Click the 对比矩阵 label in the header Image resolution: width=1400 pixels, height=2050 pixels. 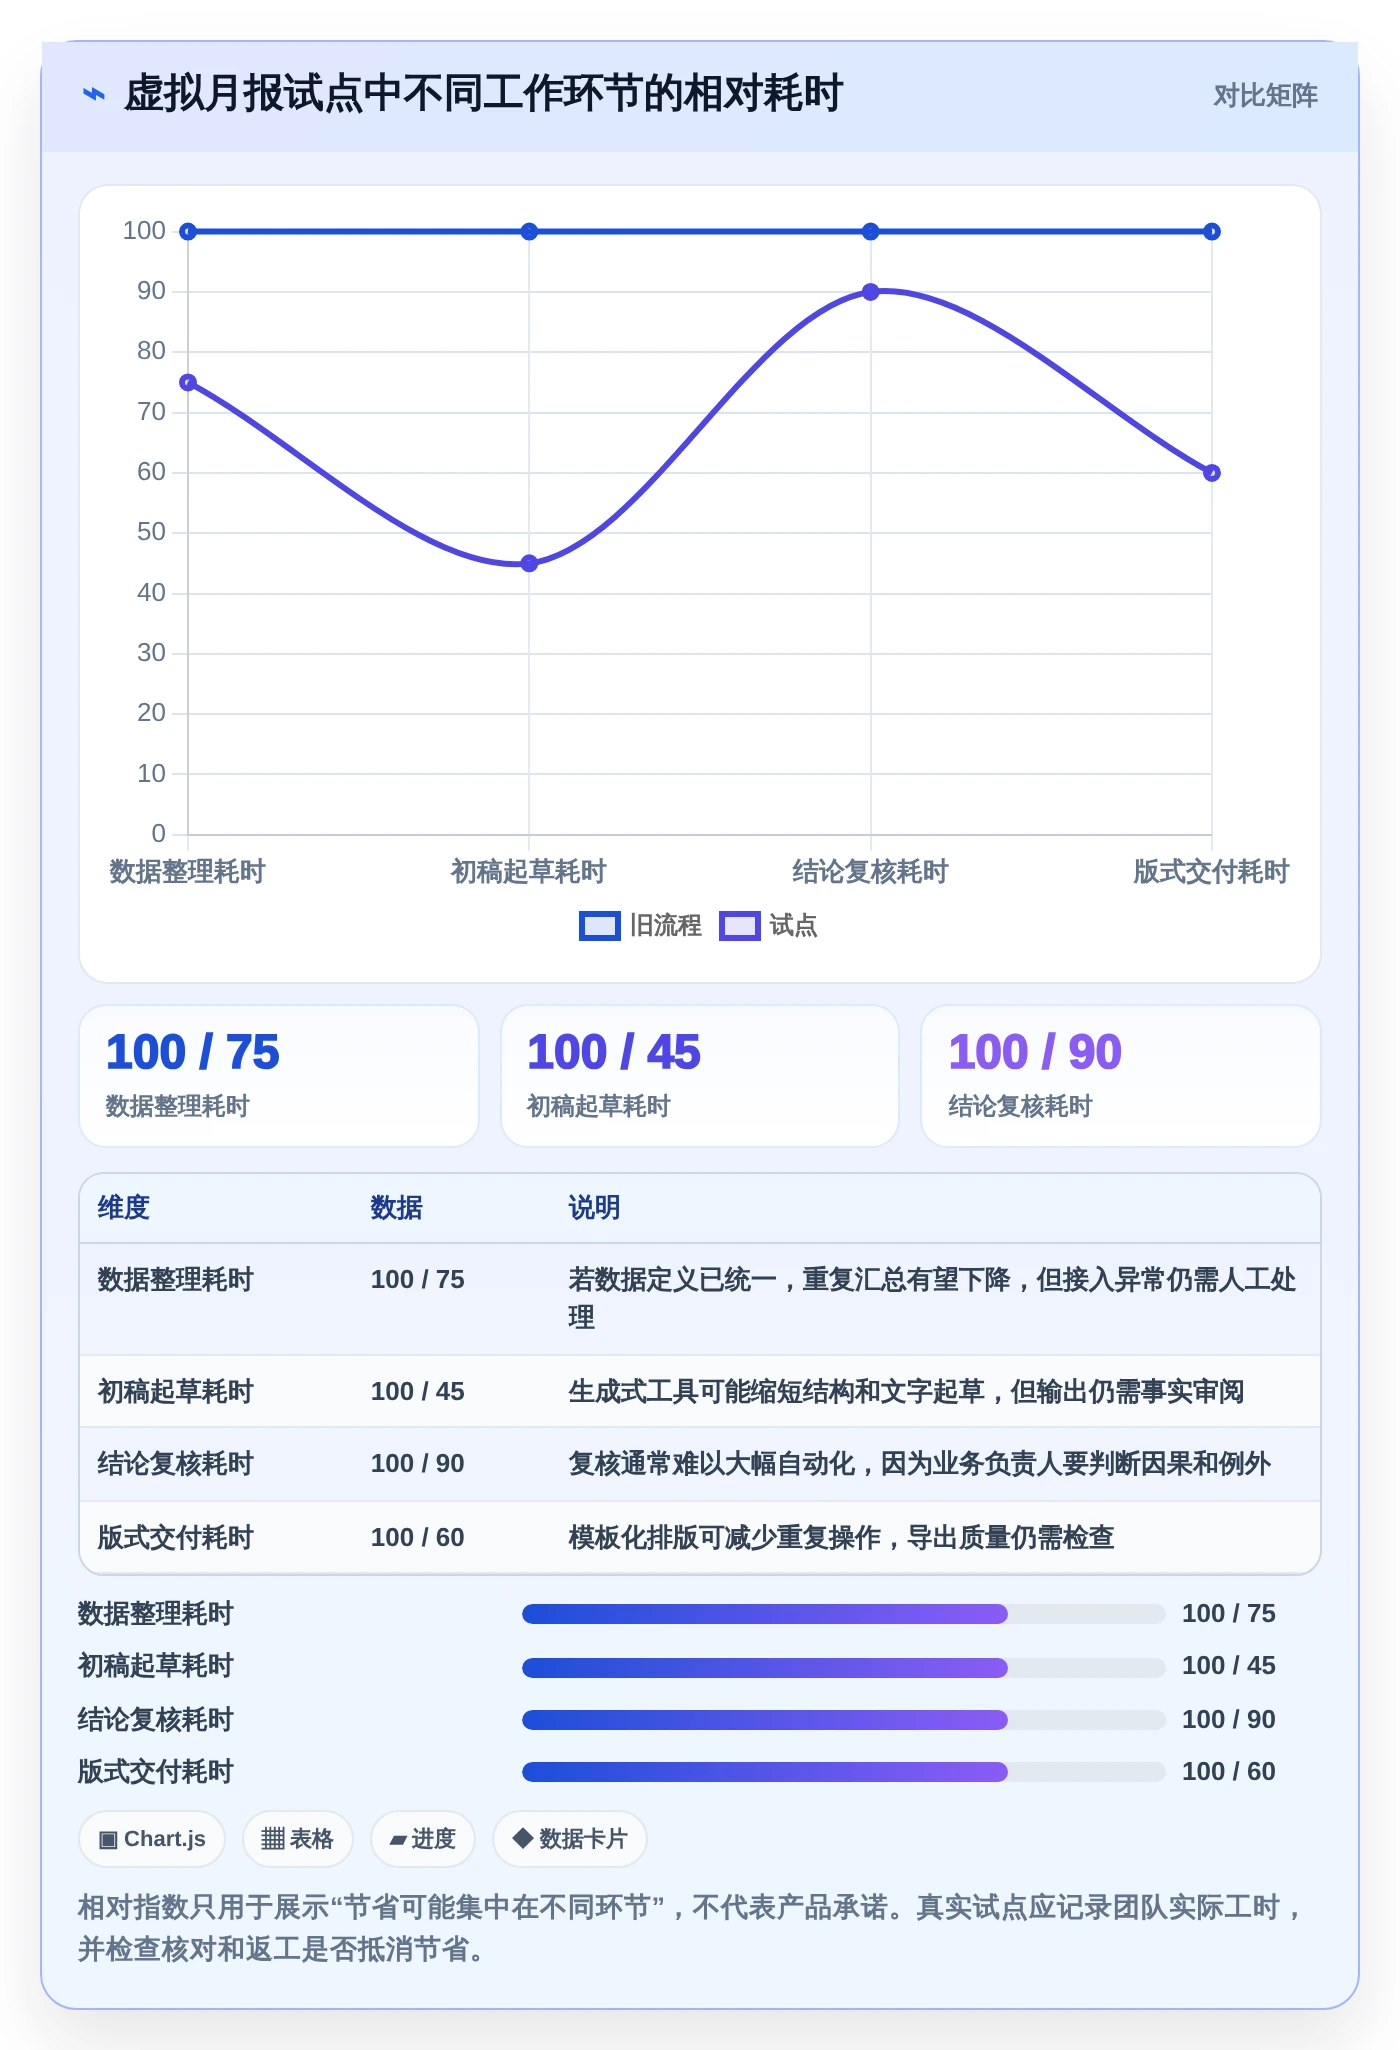coord(1265,95)
